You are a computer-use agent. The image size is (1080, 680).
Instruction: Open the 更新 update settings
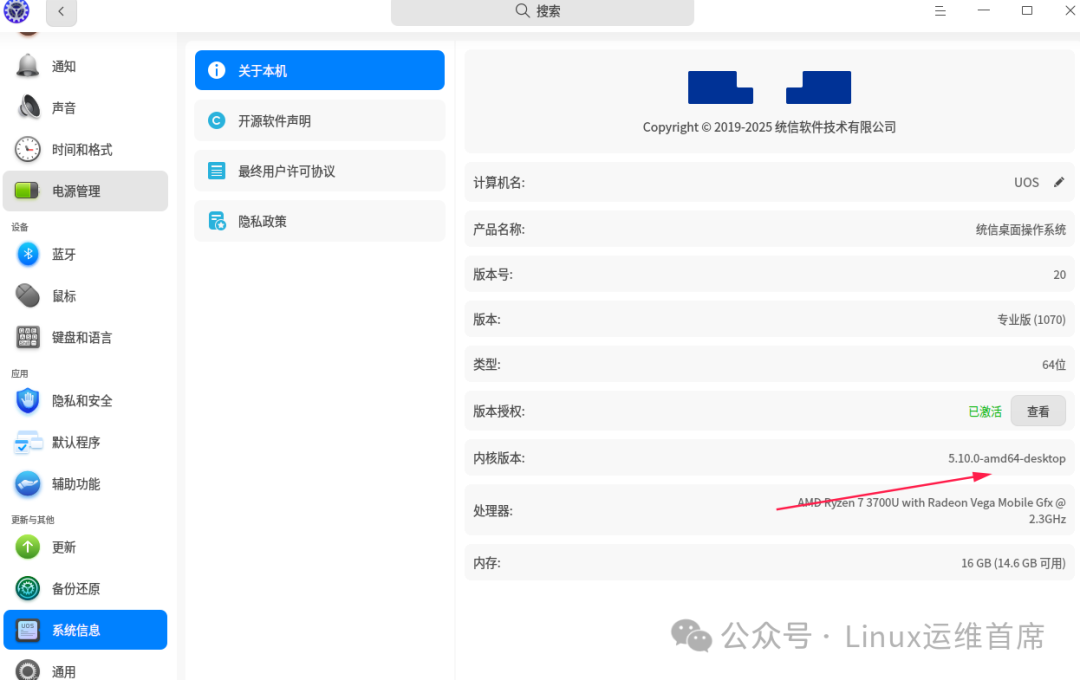point(62,547)
